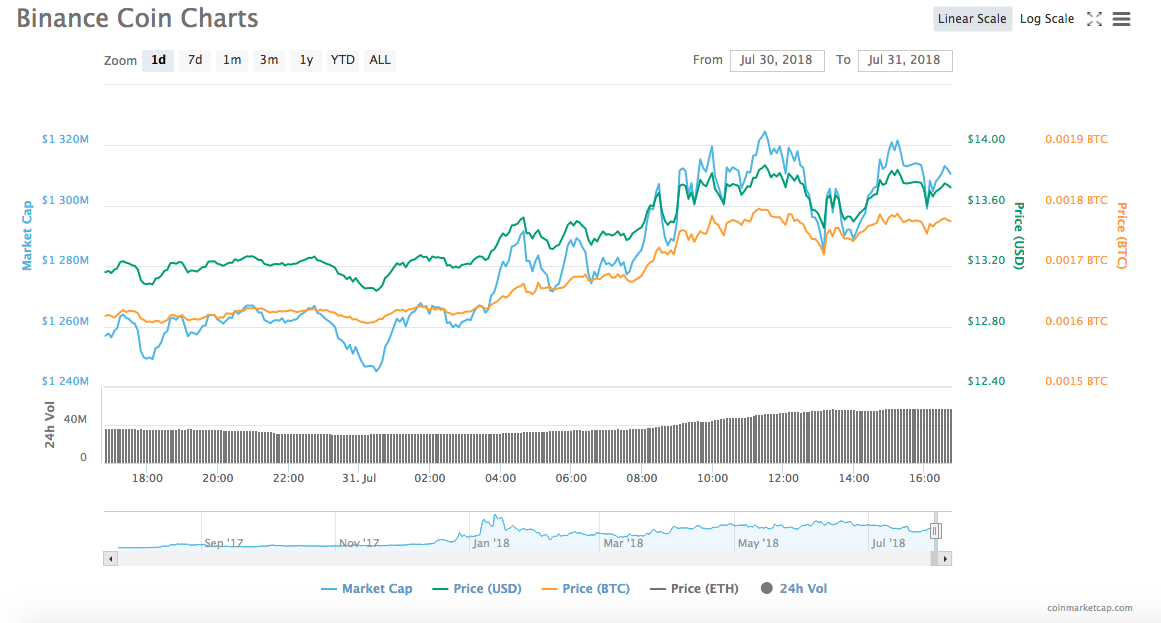Image resolution: width=1161 pixels, height=623 pixels.
Task: Set zoom to 1d
Action: click(x=158, y=60)
